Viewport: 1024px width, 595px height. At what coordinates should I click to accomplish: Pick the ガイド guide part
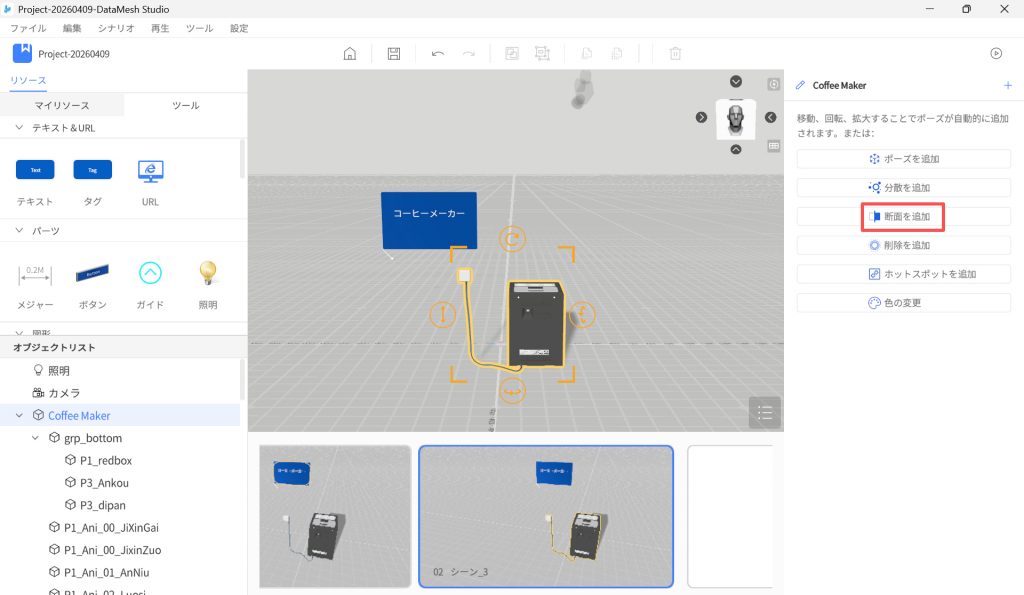150,273
